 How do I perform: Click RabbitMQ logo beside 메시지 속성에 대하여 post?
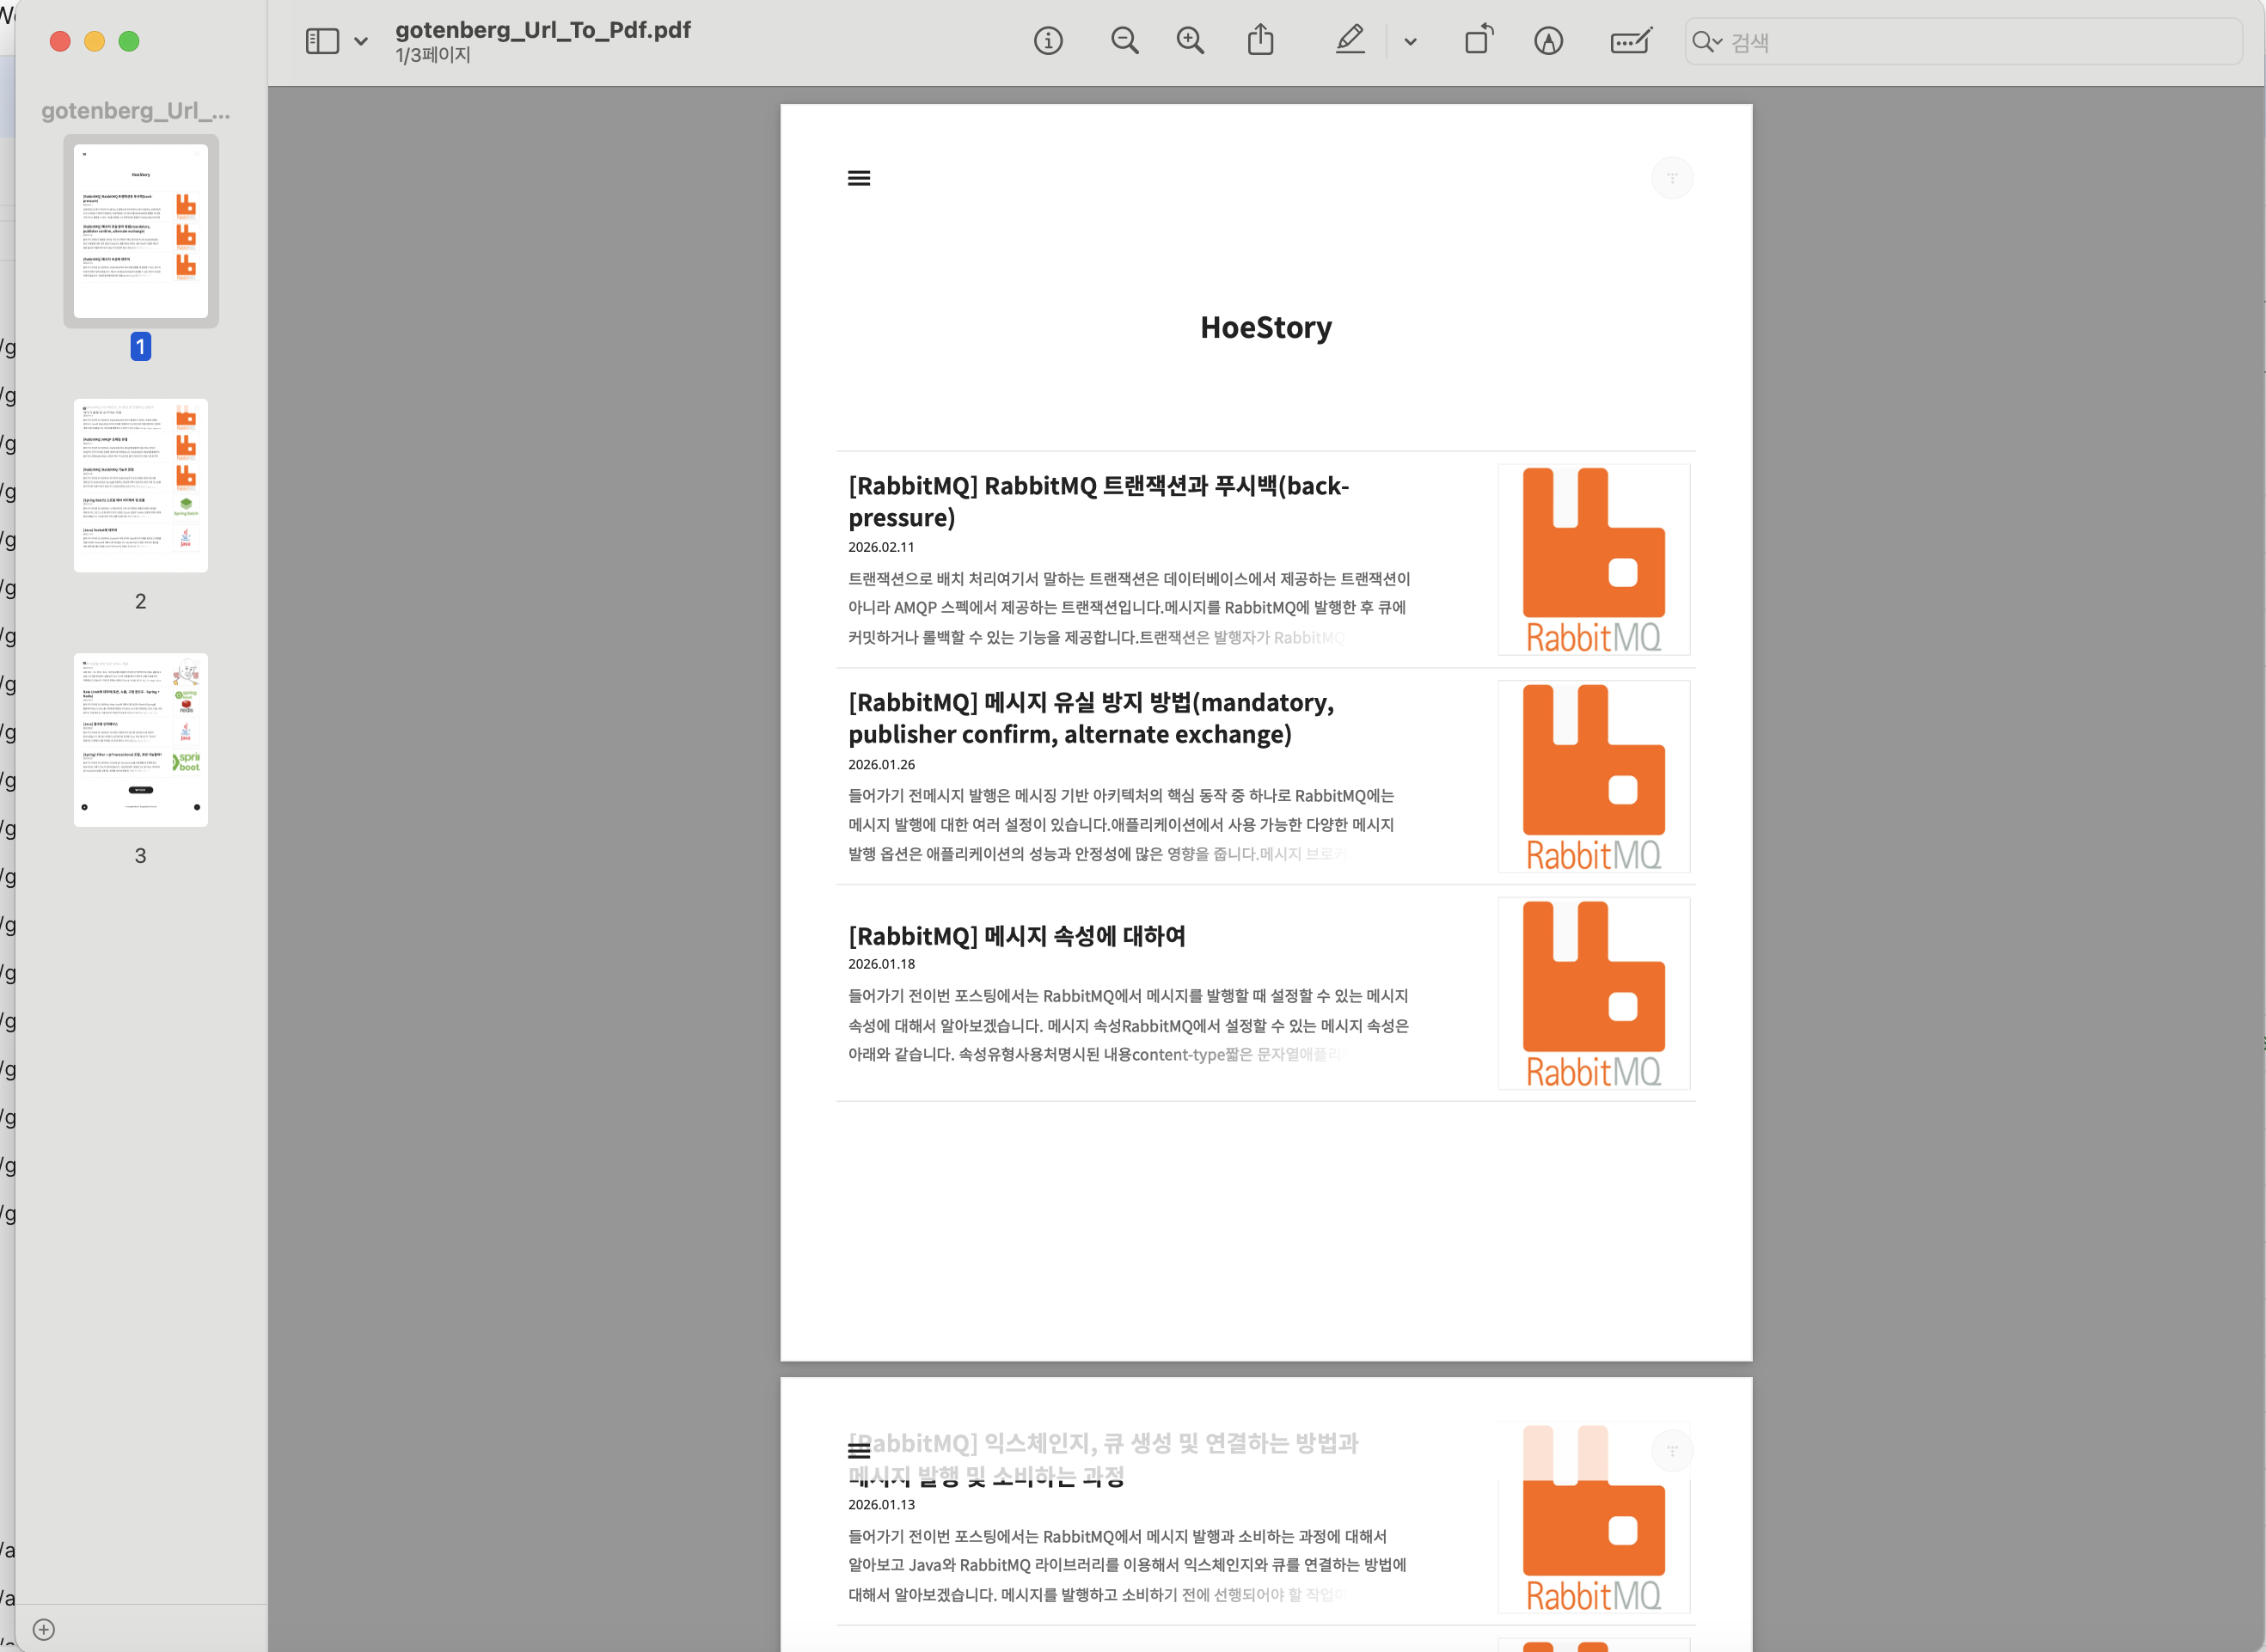1594,994
